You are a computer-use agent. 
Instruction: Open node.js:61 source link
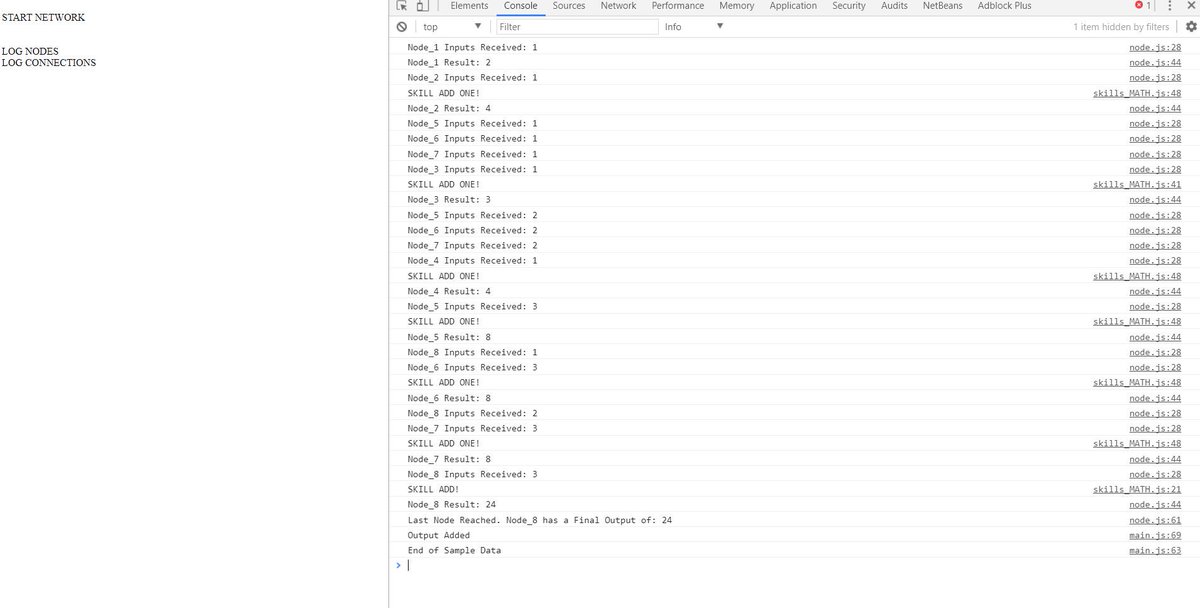[1155, 520]
